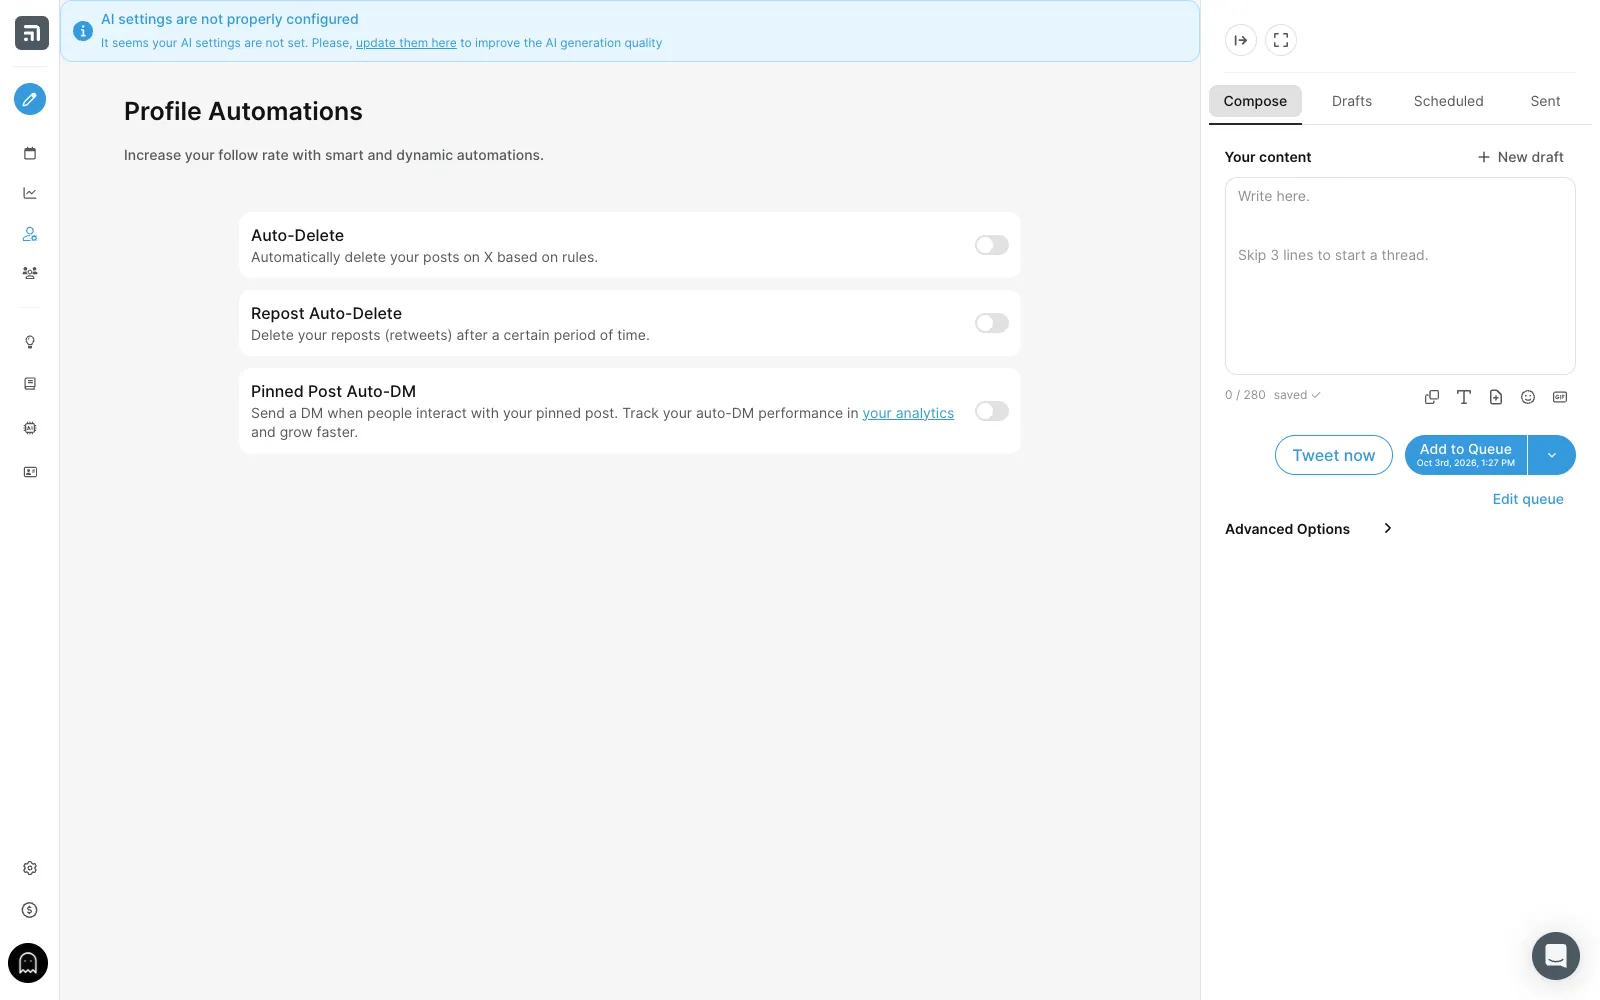Image resolution: width=1600 pixels, height=1000 pixels.
Task: Follow the 'update them here' link
Action: coord(406,43)
